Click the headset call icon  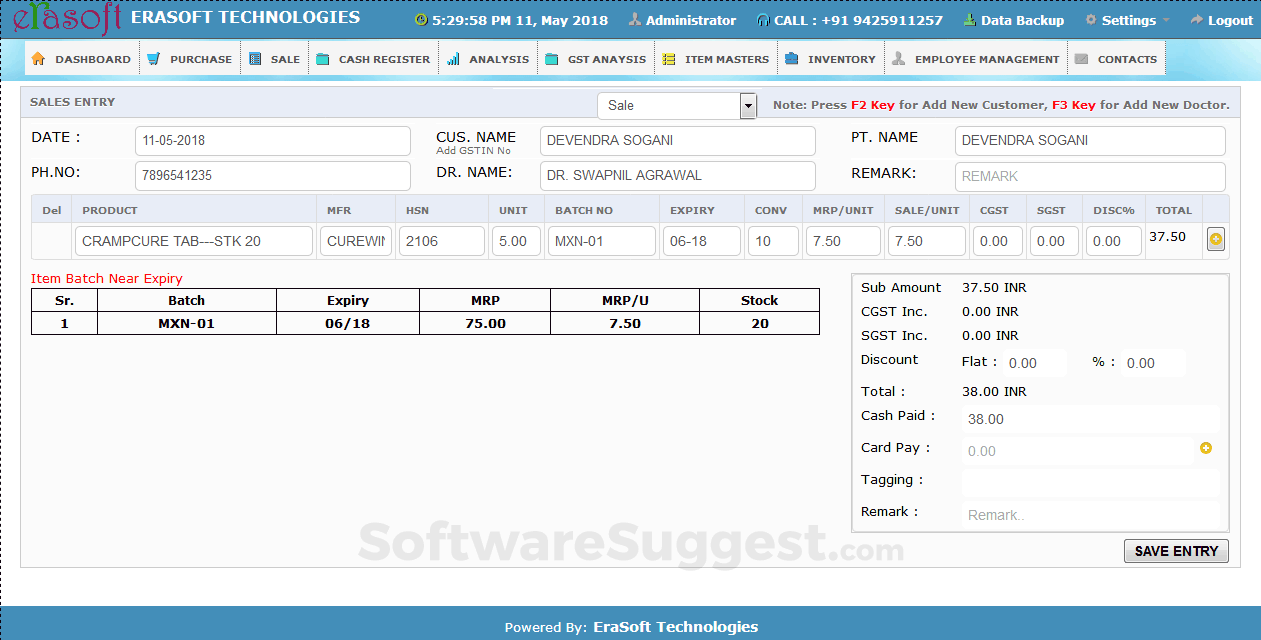point(763,20)
